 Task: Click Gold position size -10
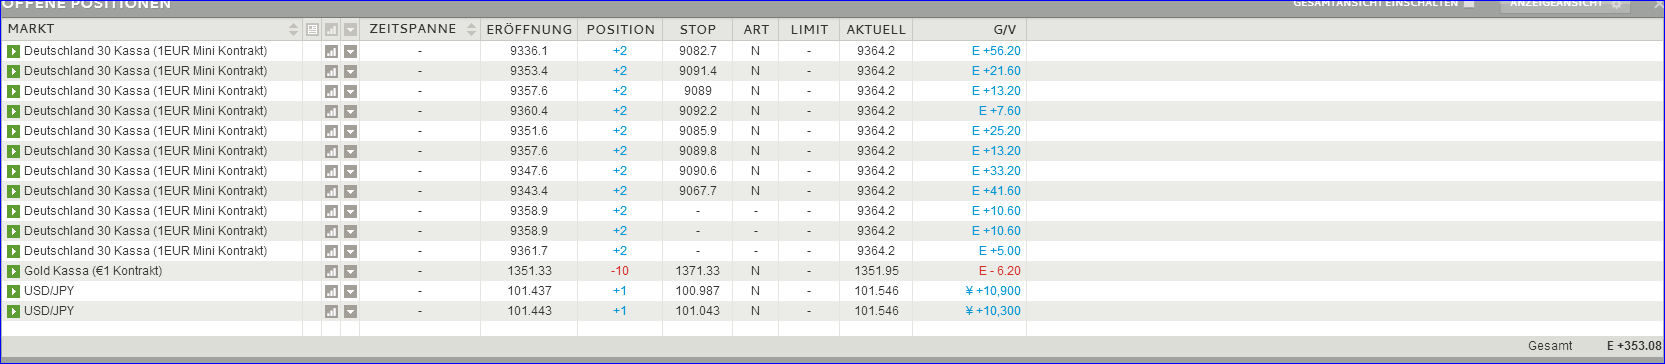620,271
